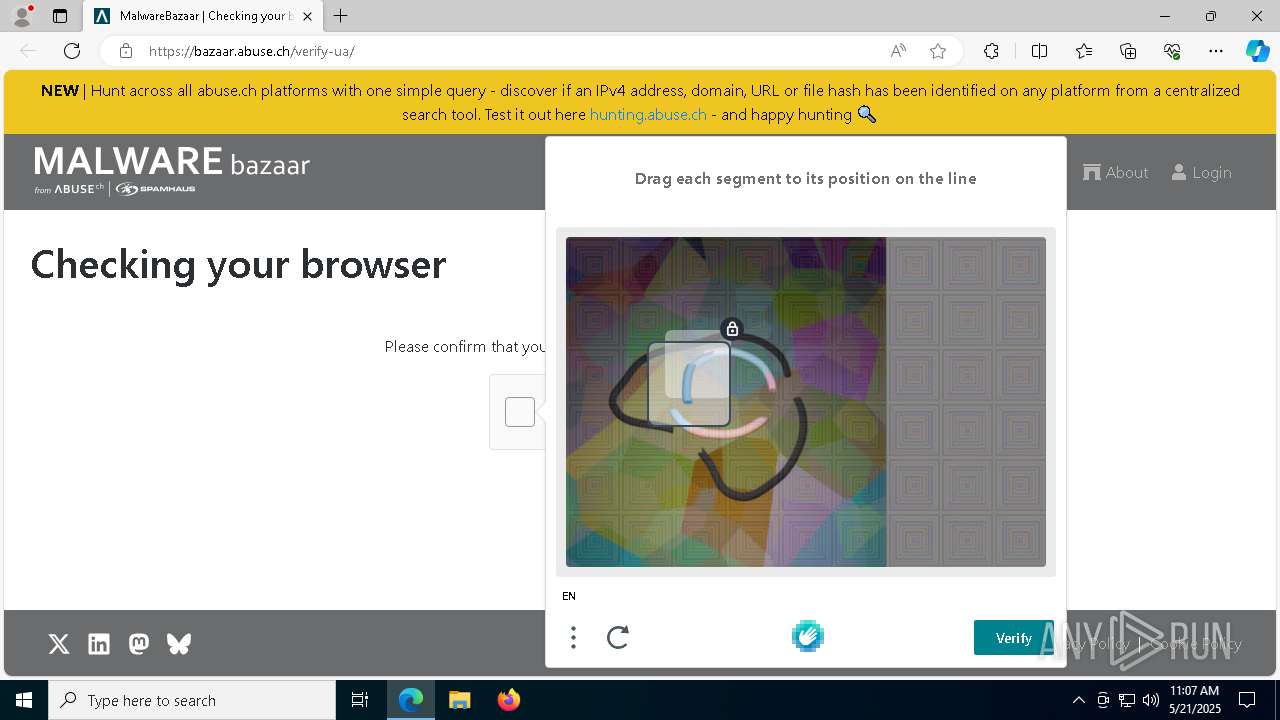Click the site info lock icon

coord(125,51)
